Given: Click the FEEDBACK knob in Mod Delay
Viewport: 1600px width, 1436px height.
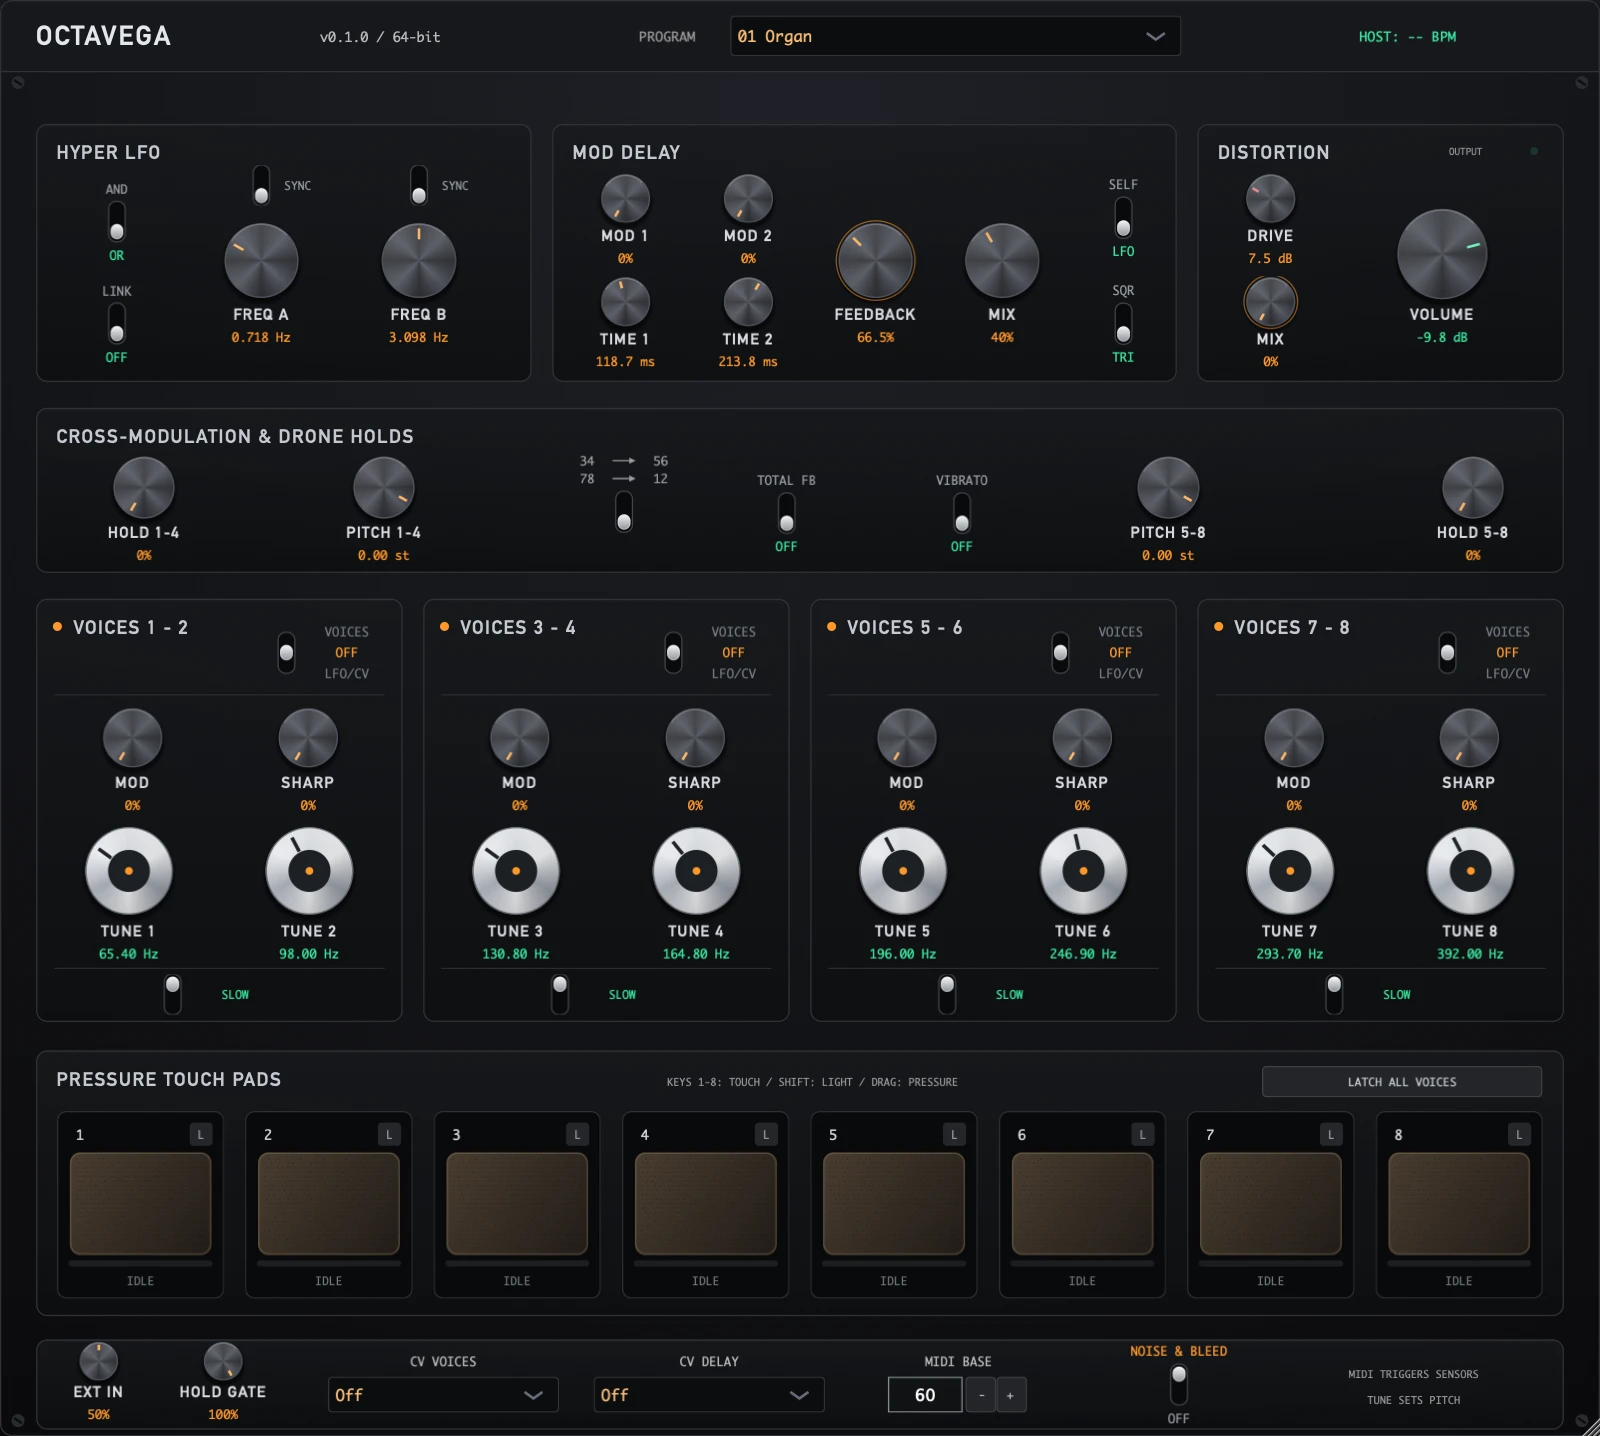Looking at the screenshot, I should point(875,260).
